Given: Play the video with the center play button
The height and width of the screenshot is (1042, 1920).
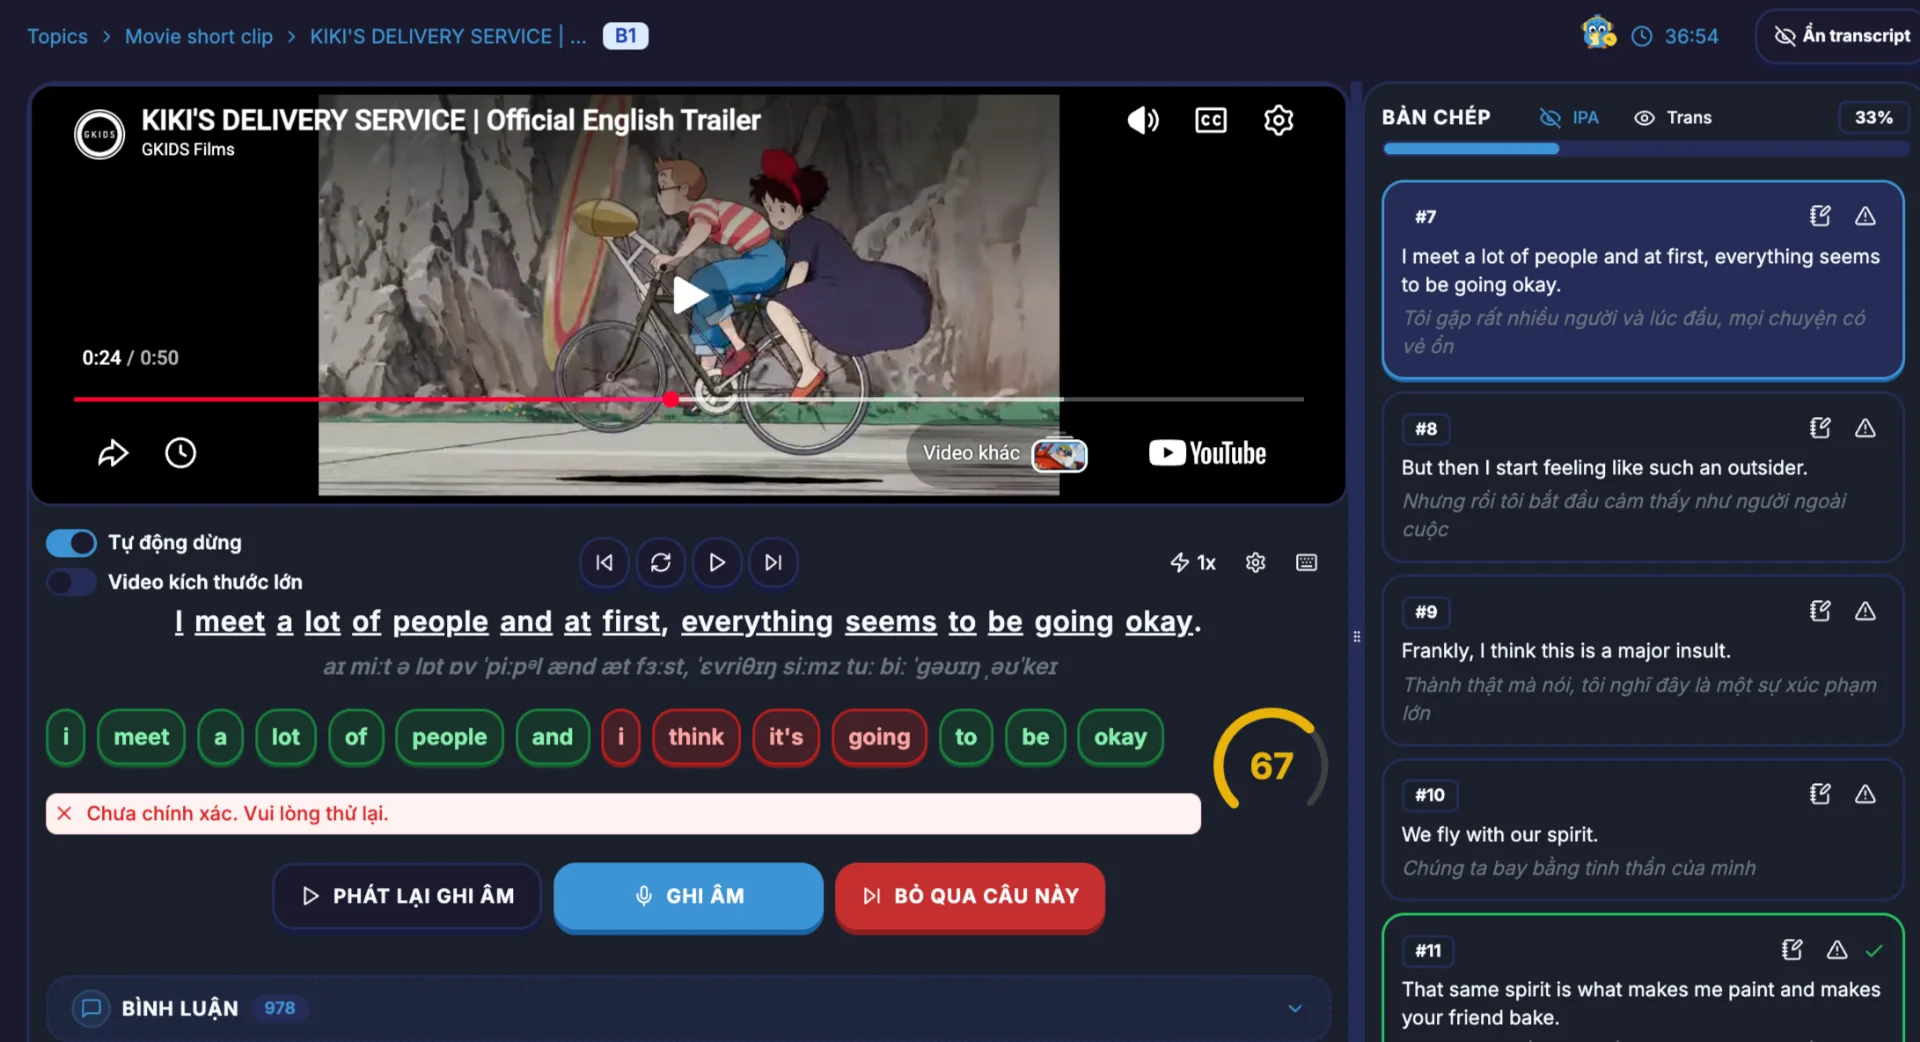Looking at the screenshot, I should coord(689,295).
